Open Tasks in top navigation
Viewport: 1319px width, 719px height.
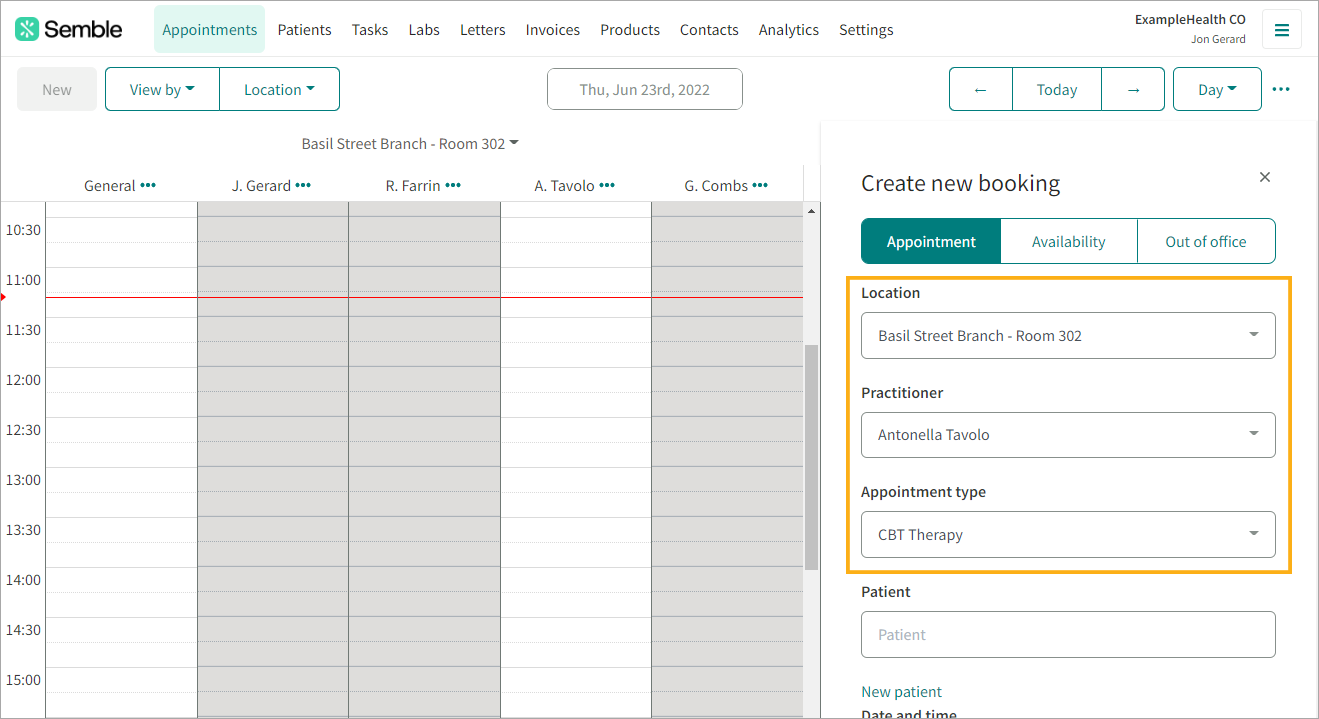click(x=370, y=29)
